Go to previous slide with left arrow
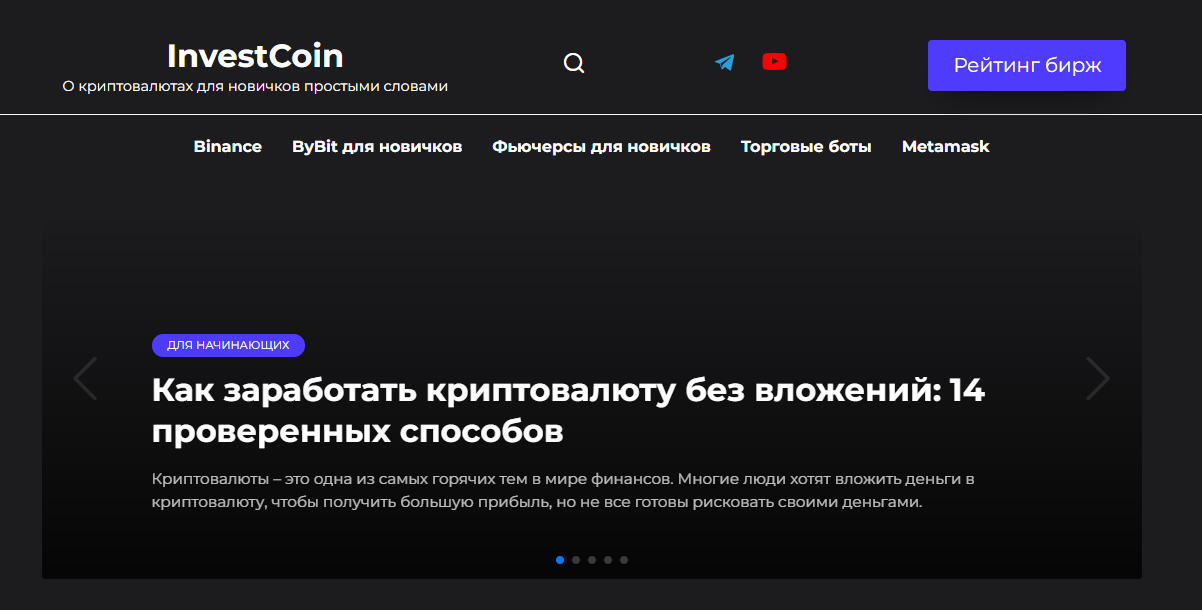Screen dimensions: 1202x610 (x=86, y=379)
